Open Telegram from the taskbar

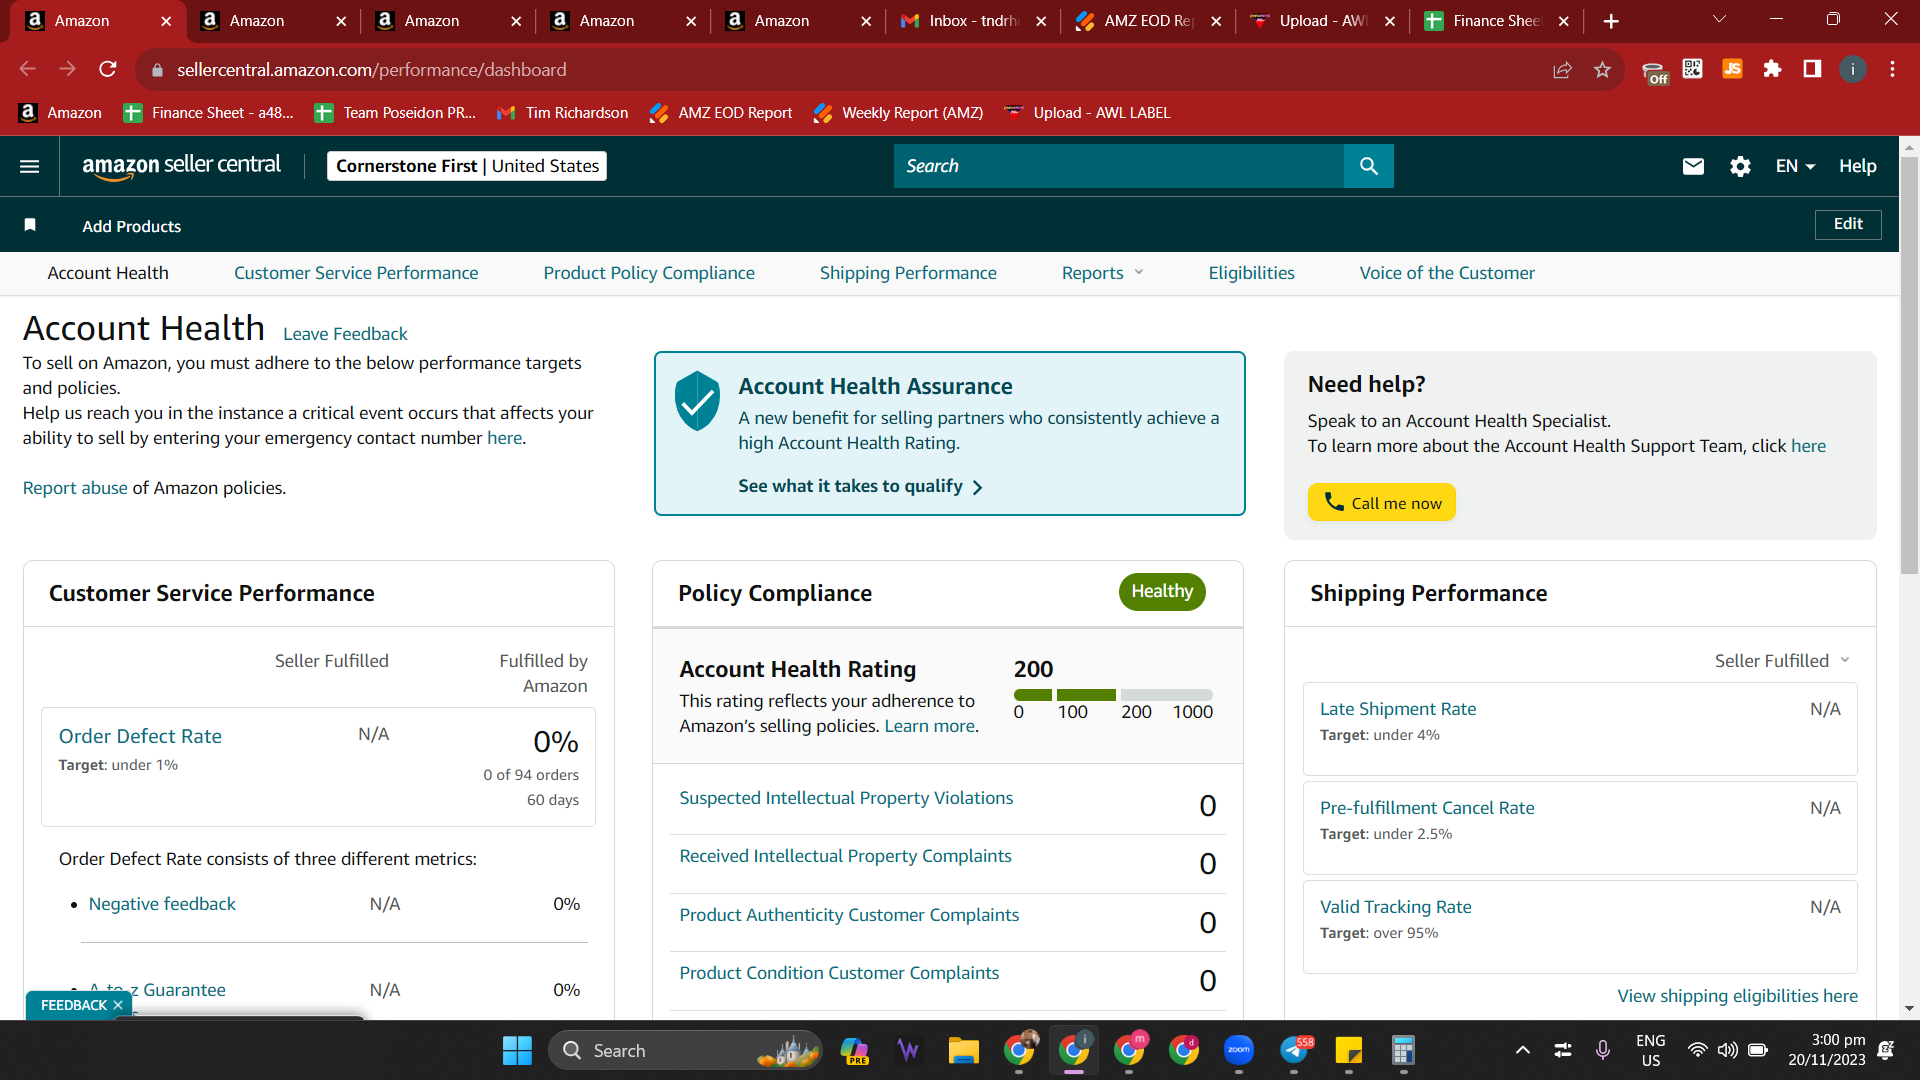click(1295, 1050)
